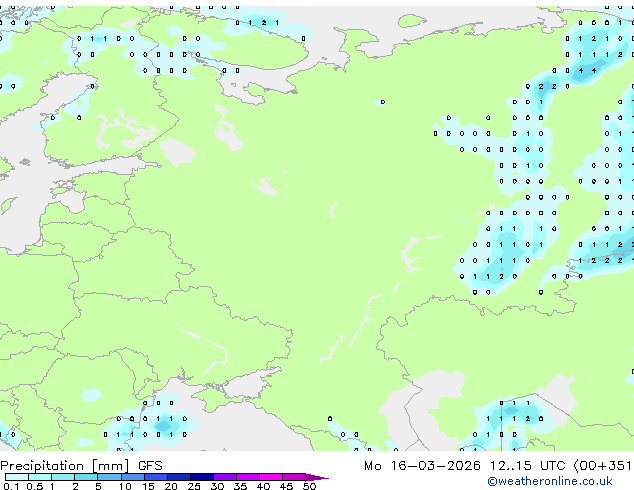Click the '12..15 UTC' time text

pyautogui.click(x=527, y=466)
